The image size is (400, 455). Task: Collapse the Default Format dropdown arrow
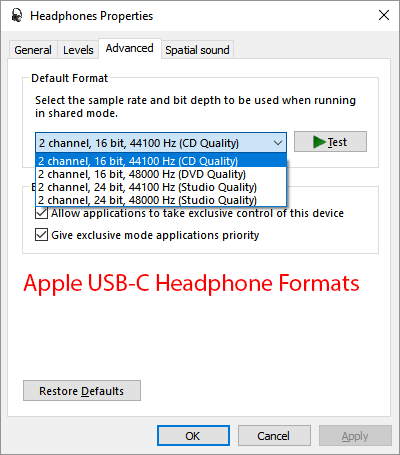pyautogui.click(x=278, y=143)
